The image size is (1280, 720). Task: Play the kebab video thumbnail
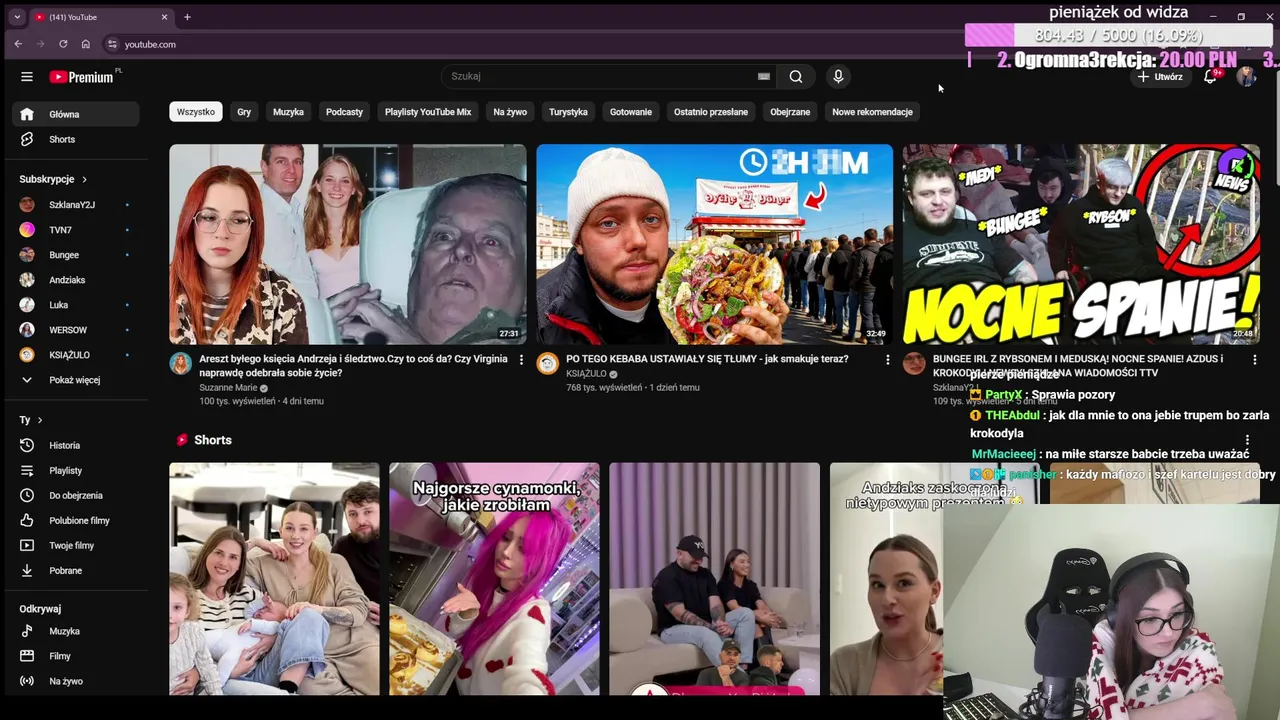[714, 244]
